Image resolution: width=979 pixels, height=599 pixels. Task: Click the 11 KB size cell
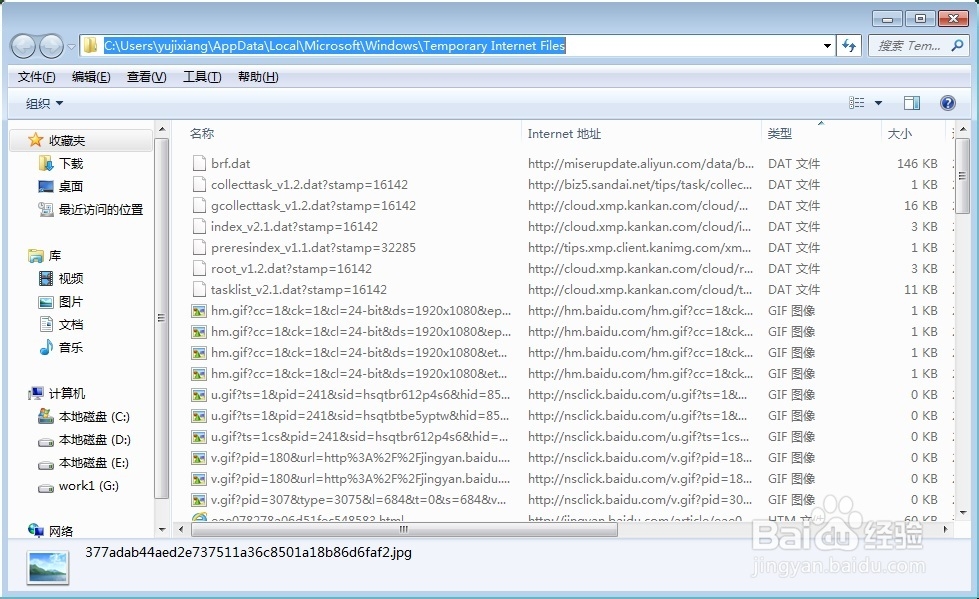(920, 290)
